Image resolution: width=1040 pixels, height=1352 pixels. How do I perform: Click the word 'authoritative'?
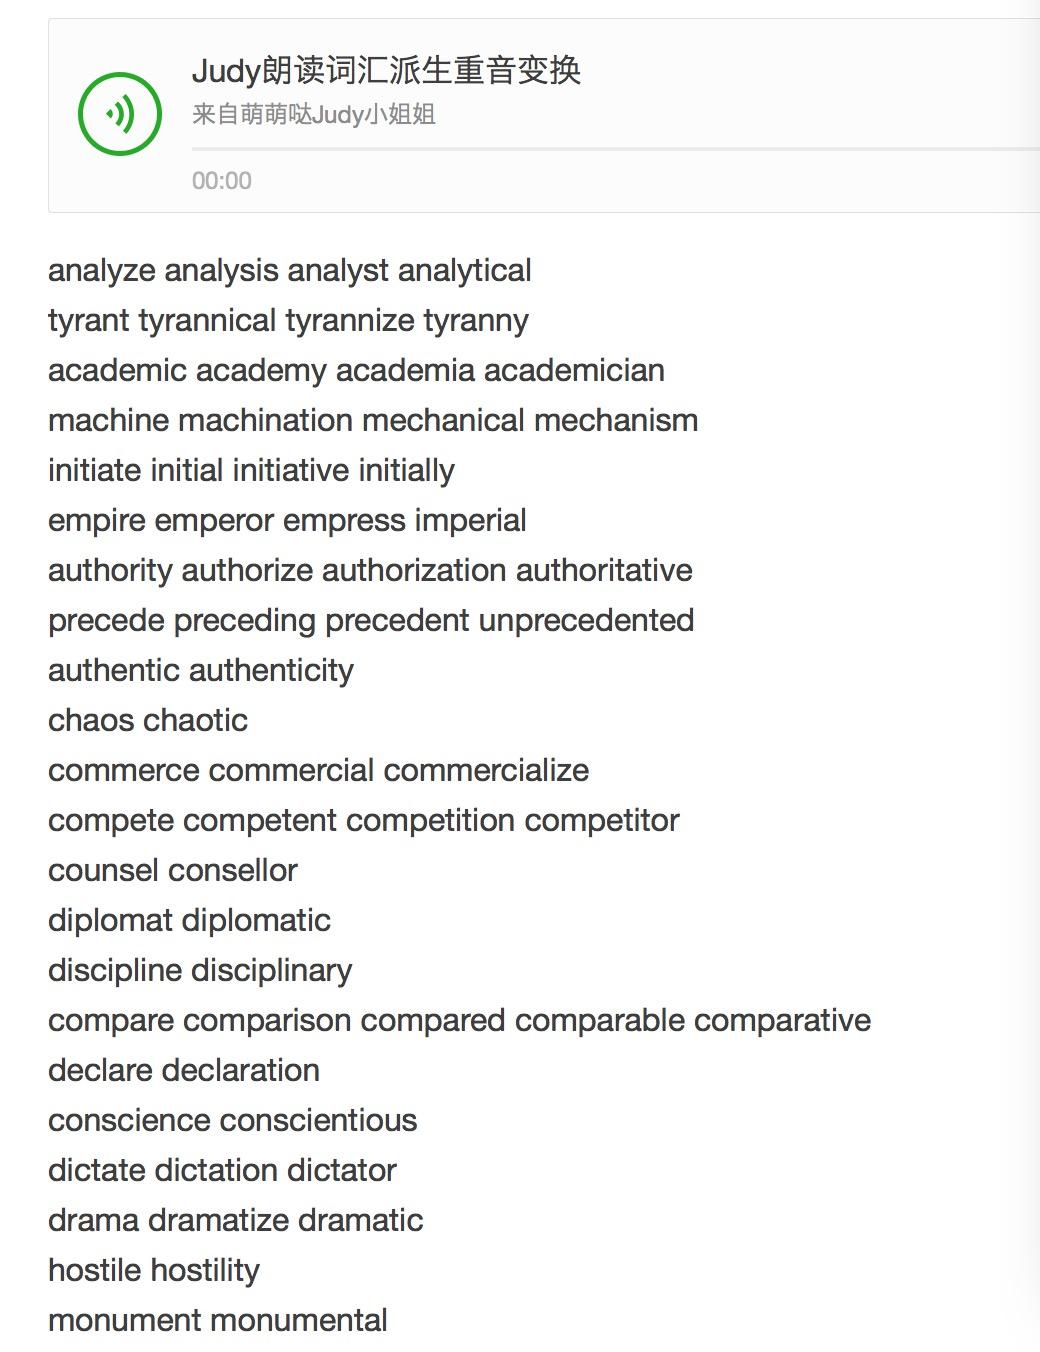pyautogui.click(x=604, y=571)
